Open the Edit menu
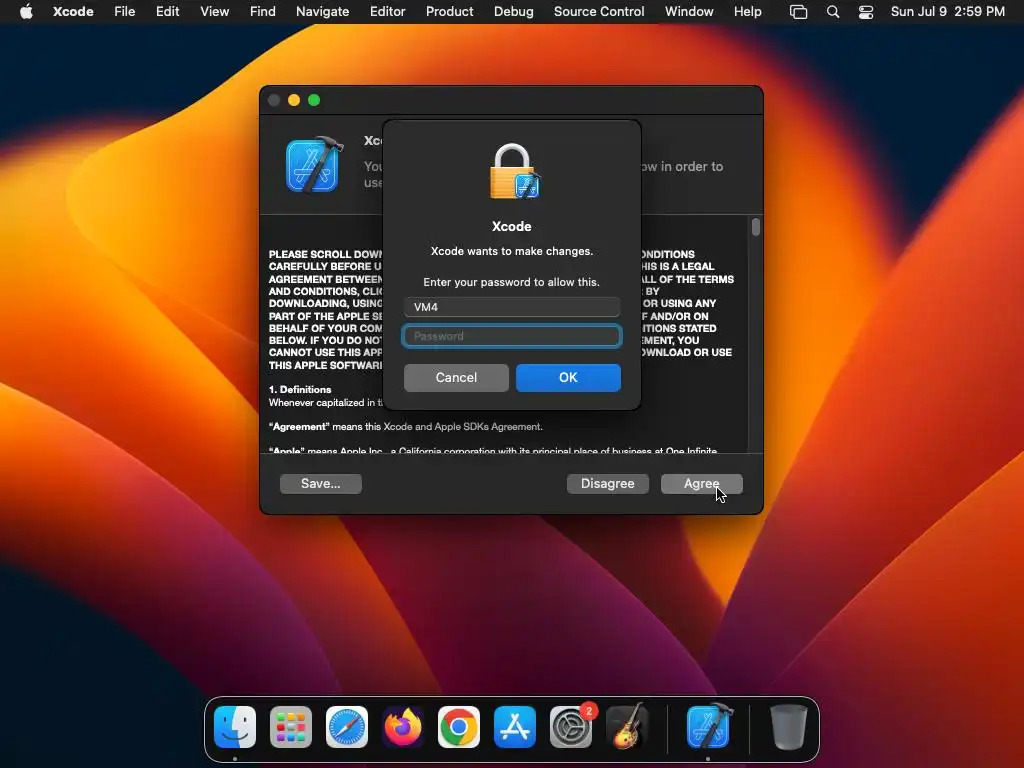 coord(167,12)
